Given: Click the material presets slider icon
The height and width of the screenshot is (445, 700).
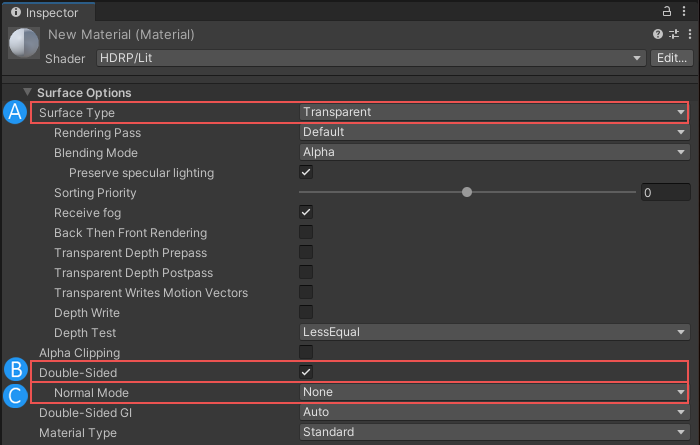Looking at the screenshot, I should pos(673,35).
